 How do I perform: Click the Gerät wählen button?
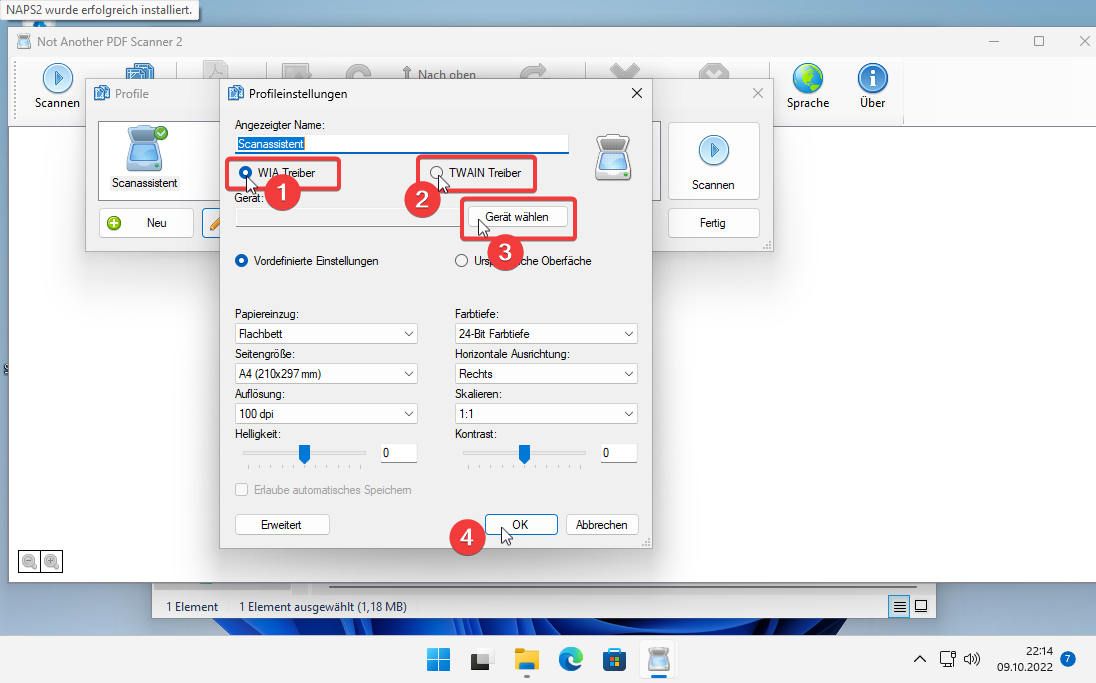tap(517, 217)
